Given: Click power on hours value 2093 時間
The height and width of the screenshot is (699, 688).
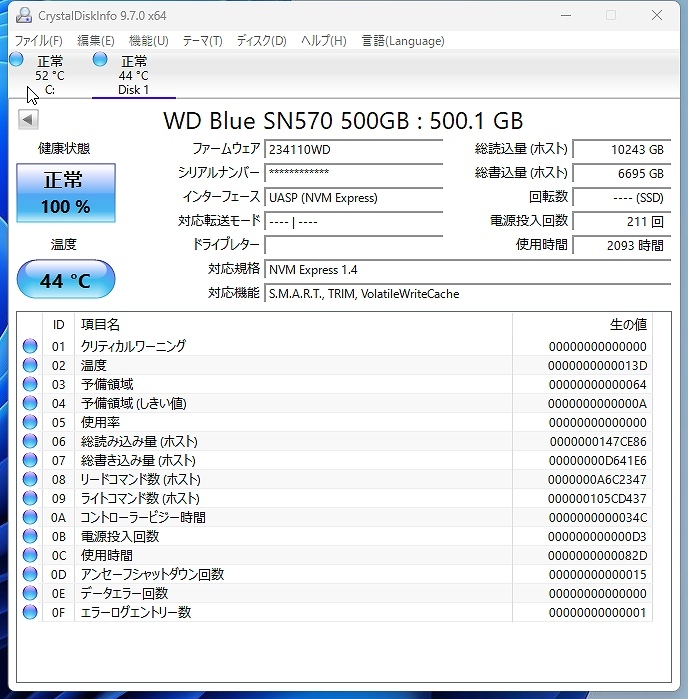Looking at the screenshot, I should [x=622, y=245].
